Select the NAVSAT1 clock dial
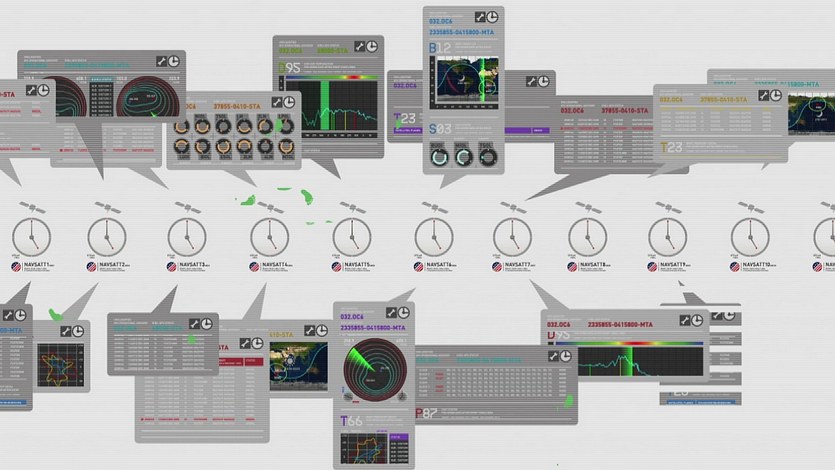Image resolution: width=835 pixels, height=470 pixels. pyautogui.click(x=31, y=237)
